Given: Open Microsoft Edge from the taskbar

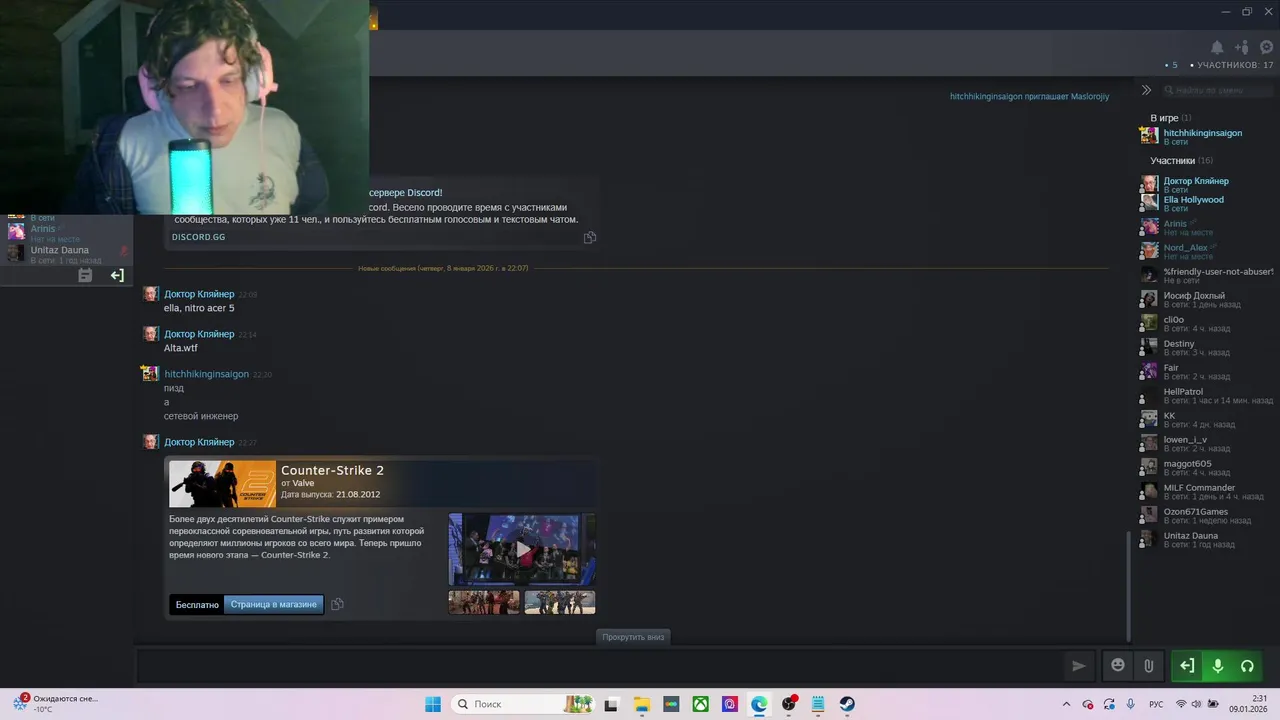Looking at the screenshot, I should [760, 704].
